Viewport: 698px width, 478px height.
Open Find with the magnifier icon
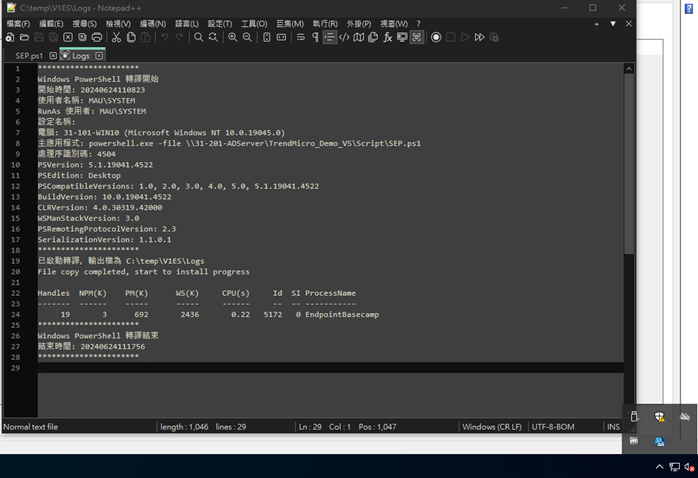click(x=199, y=37)
